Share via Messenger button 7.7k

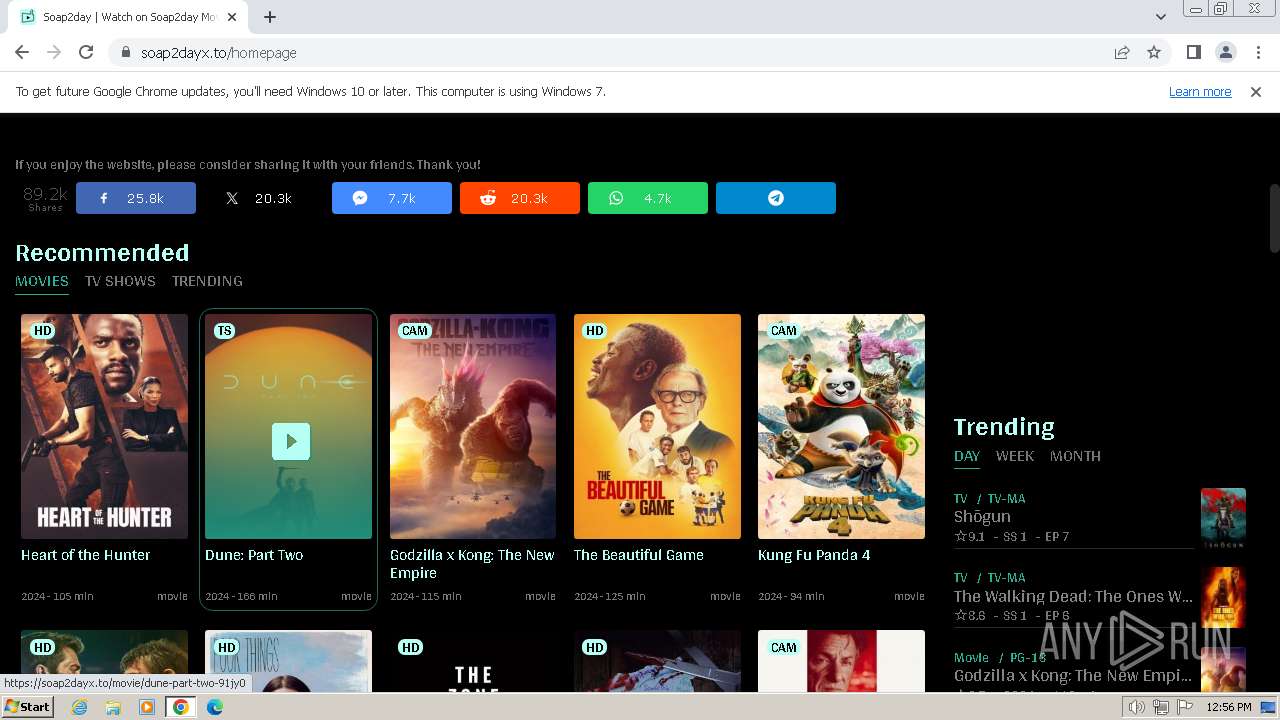point(392,198)
